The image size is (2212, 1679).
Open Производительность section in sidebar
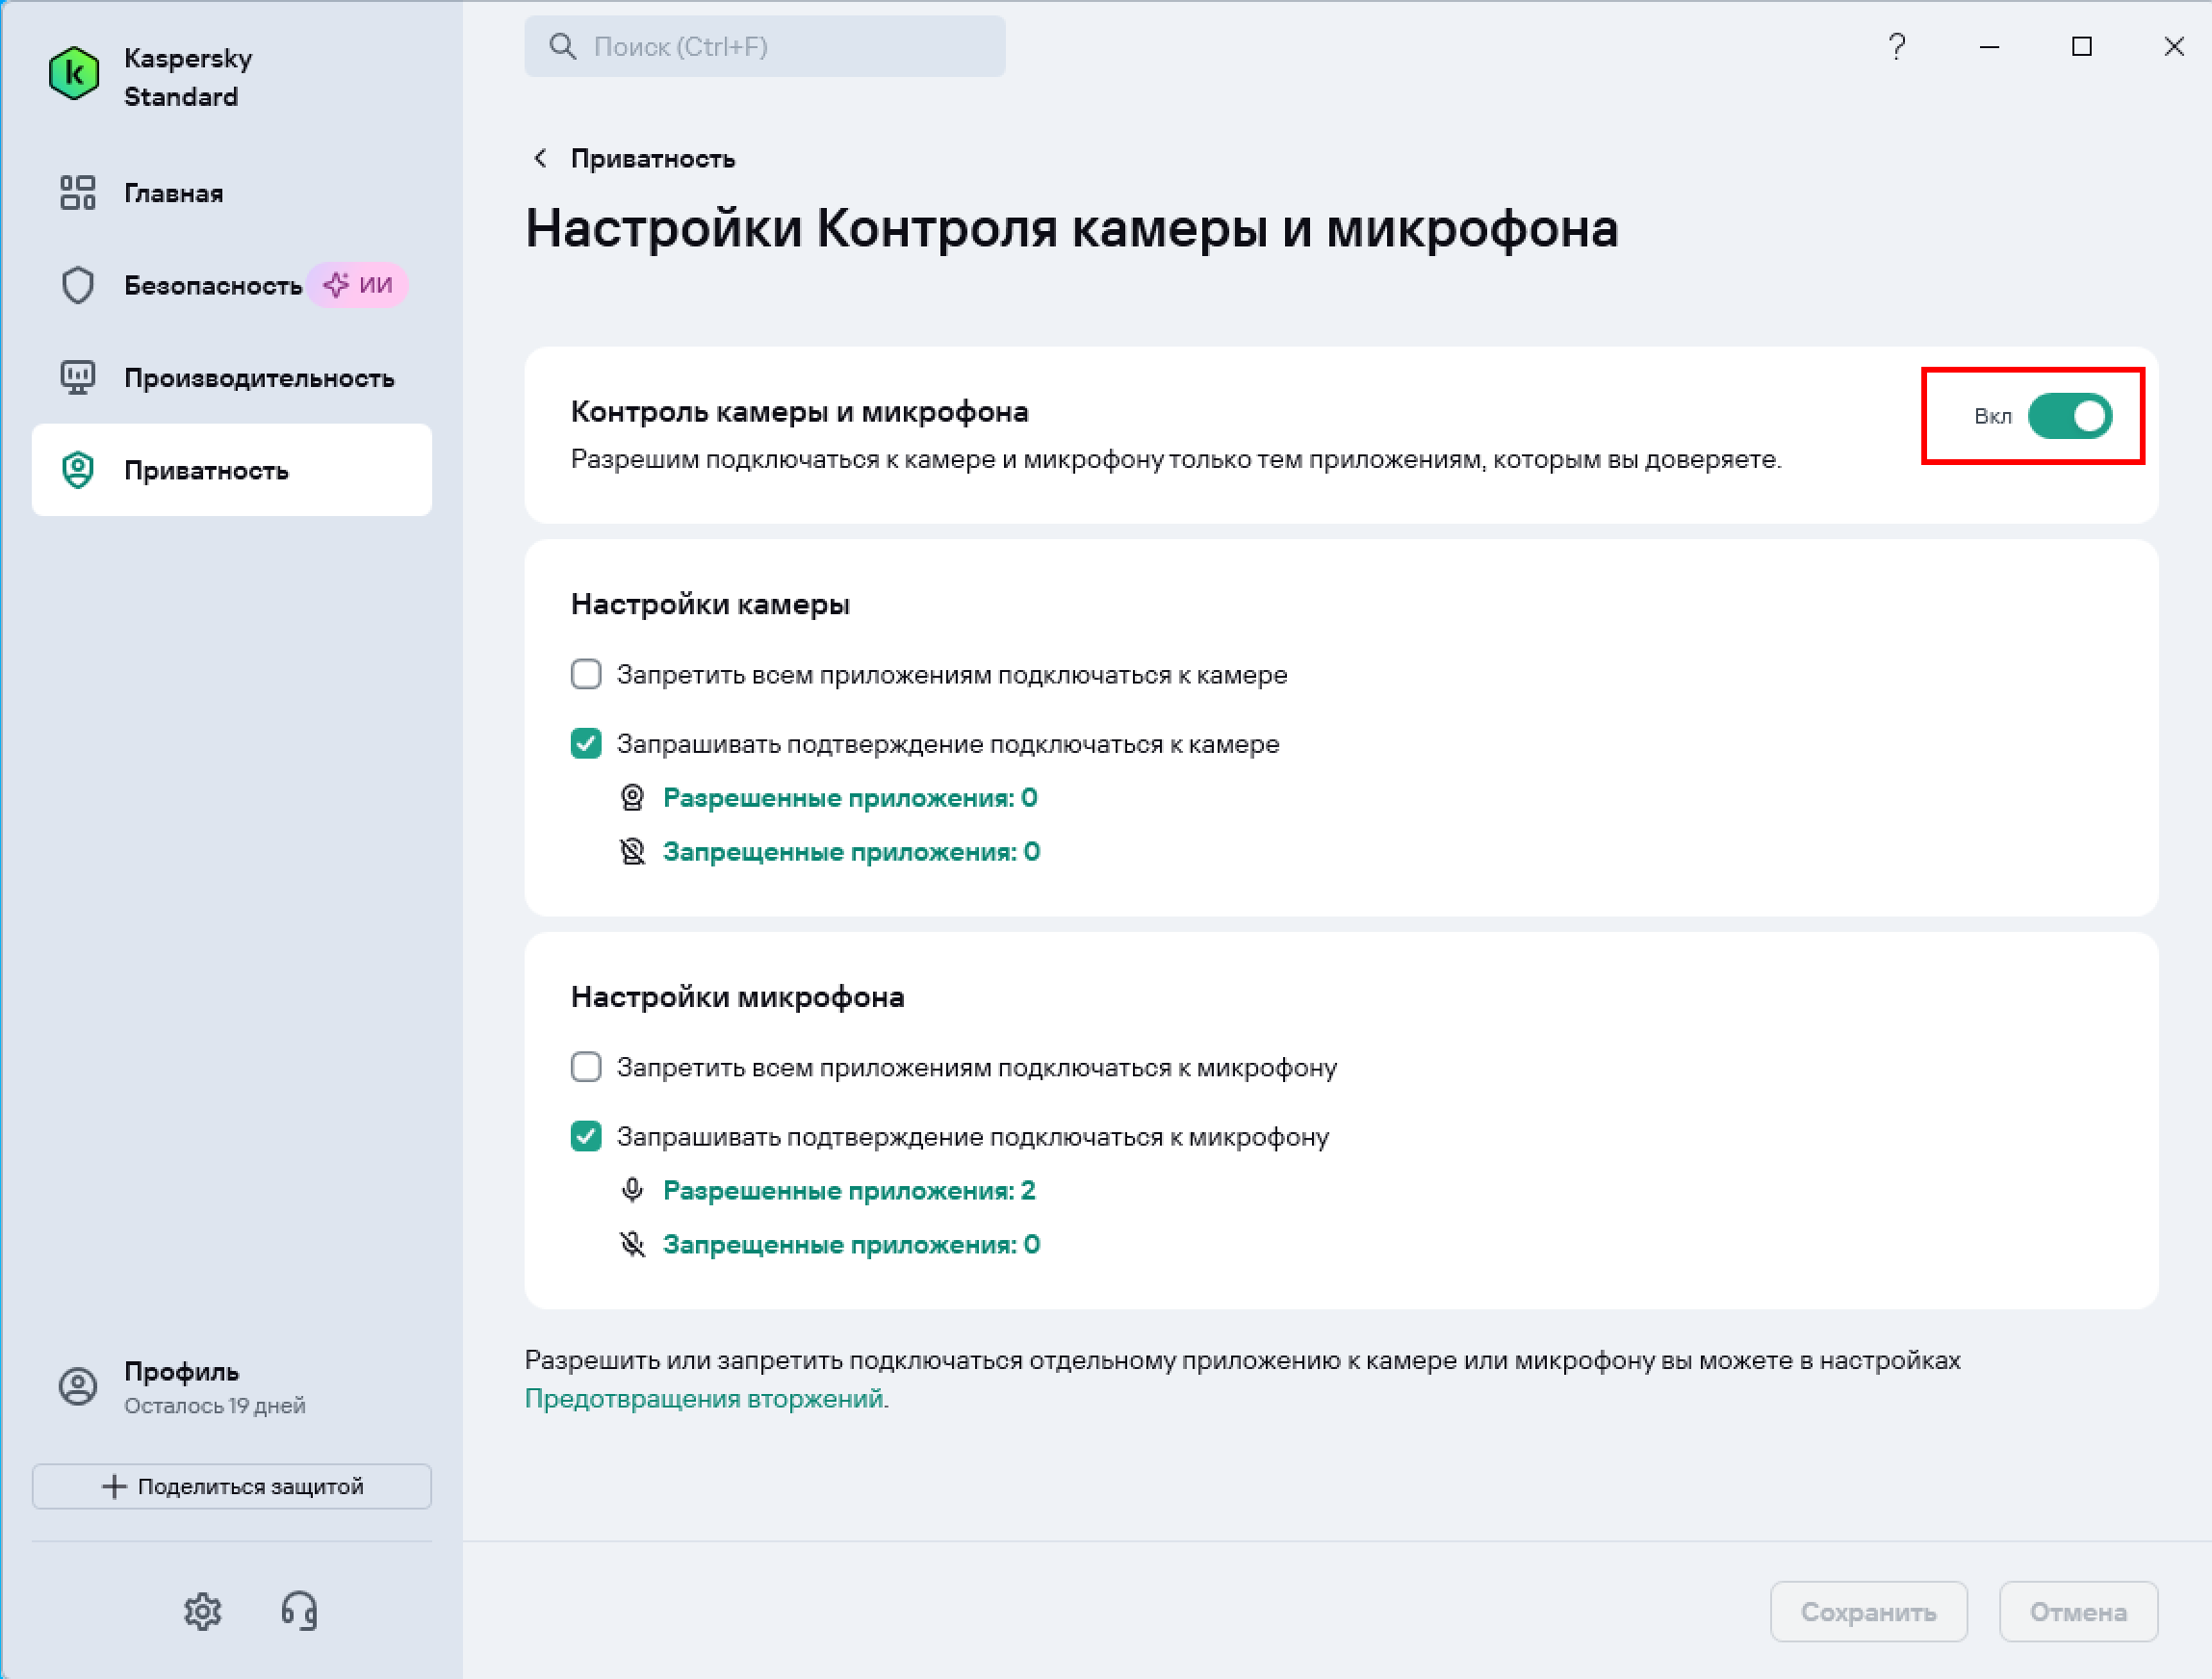tap(258, 378)
